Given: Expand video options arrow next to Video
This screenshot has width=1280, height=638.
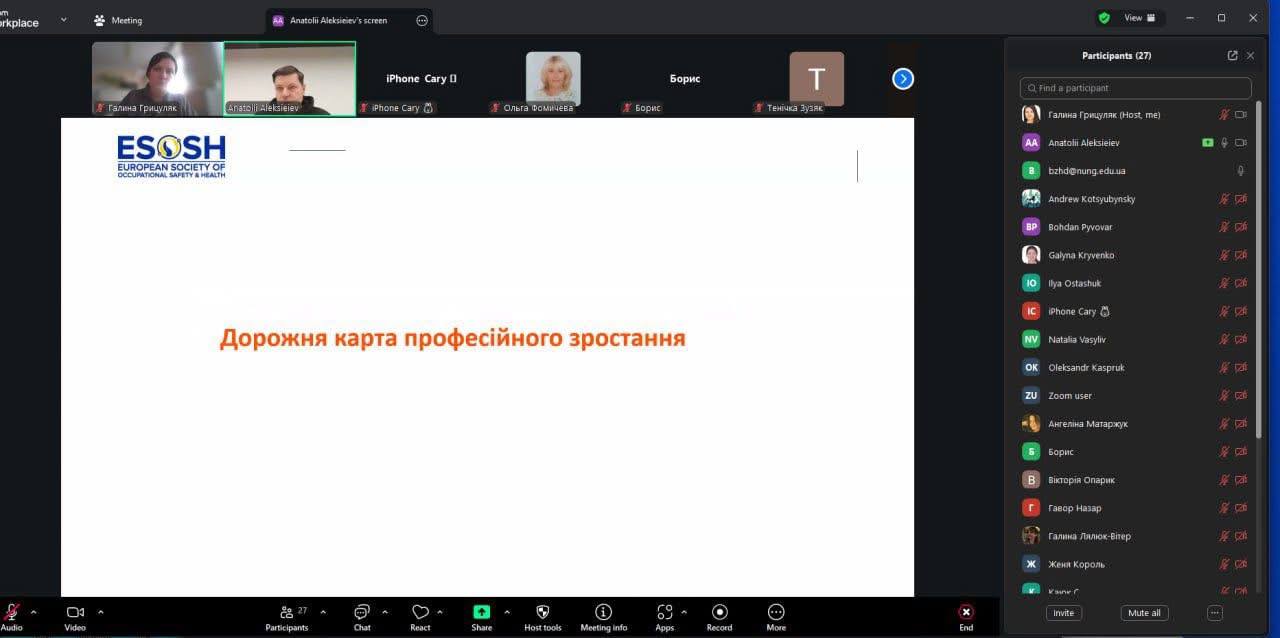Looking at the screenshot, I should point(100,612).
